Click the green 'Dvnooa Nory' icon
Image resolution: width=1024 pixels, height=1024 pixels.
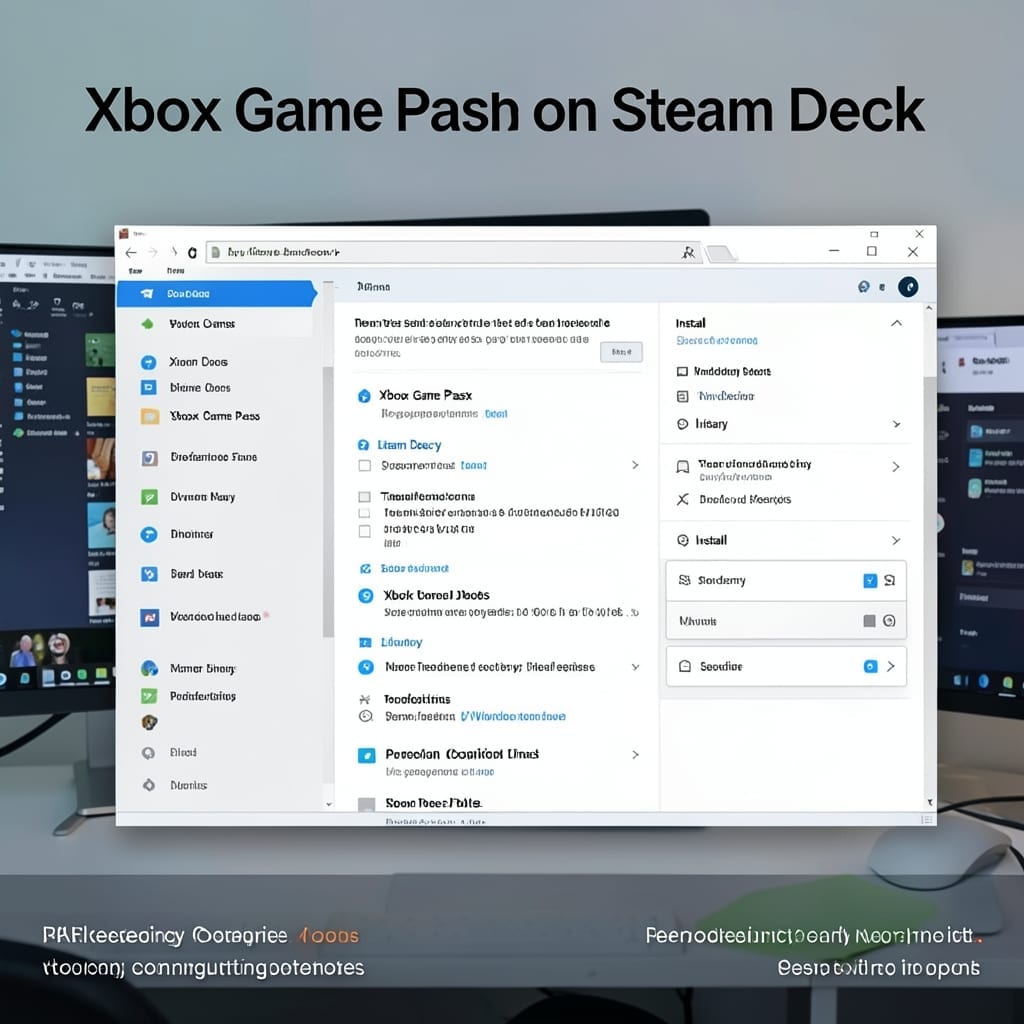pyautogui.click(x=149, y=498)
